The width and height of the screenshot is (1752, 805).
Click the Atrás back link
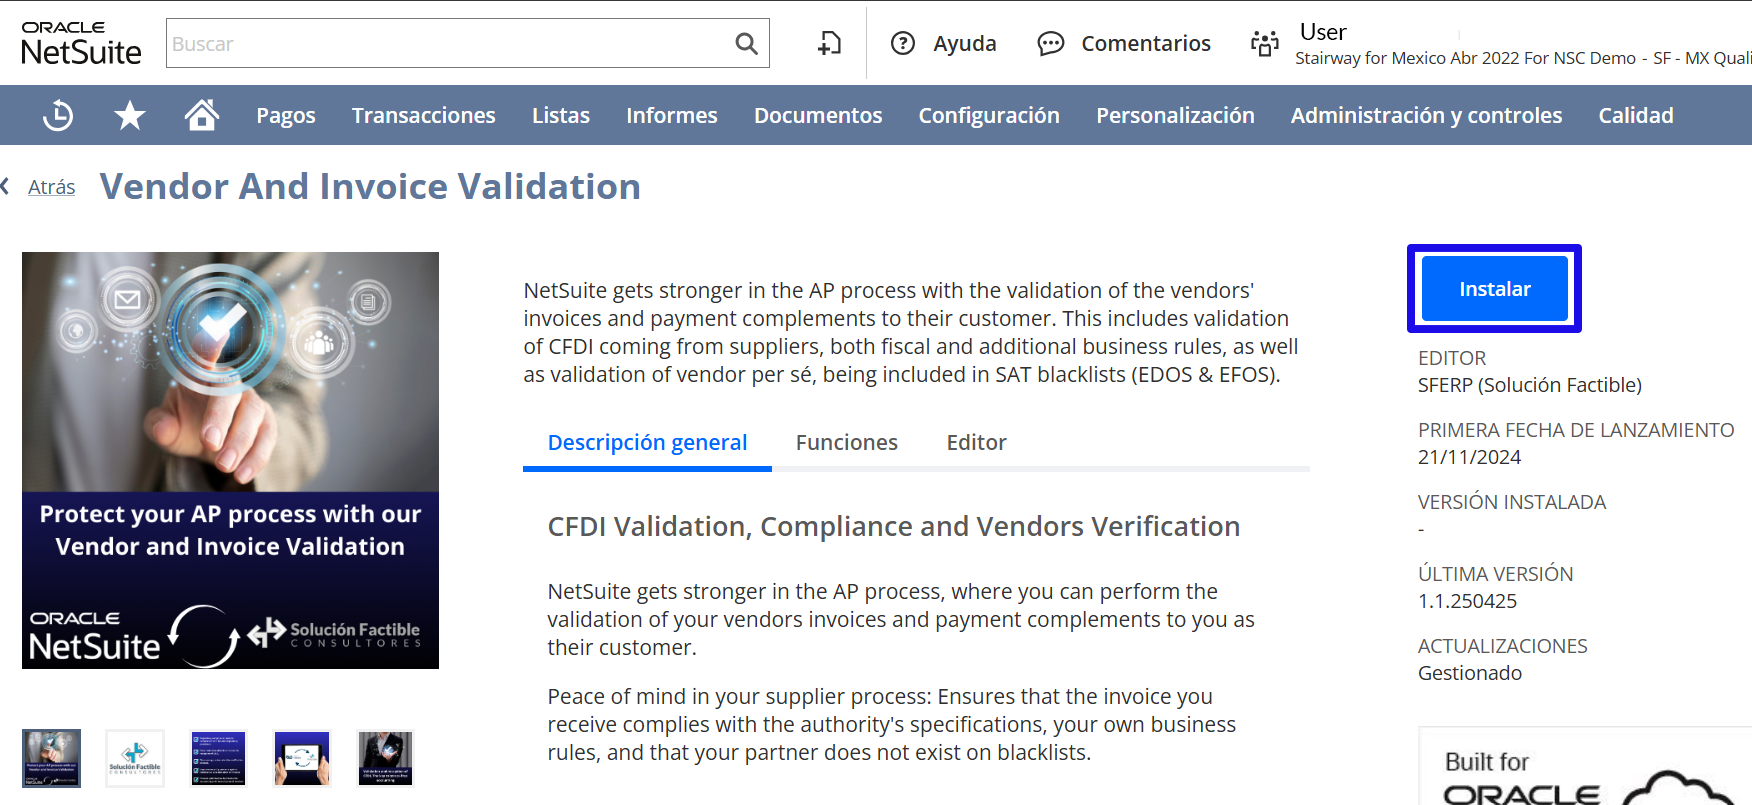click(x=51, y=188)
